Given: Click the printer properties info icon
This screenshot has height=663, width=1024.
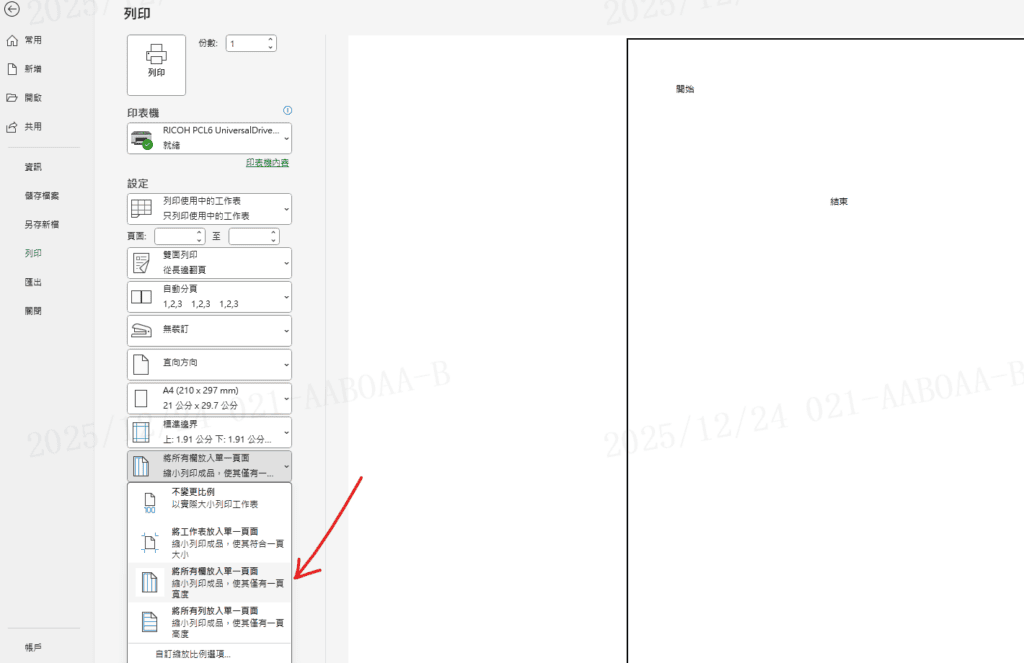Looking at the screenshot, I should tap(287, 110).
